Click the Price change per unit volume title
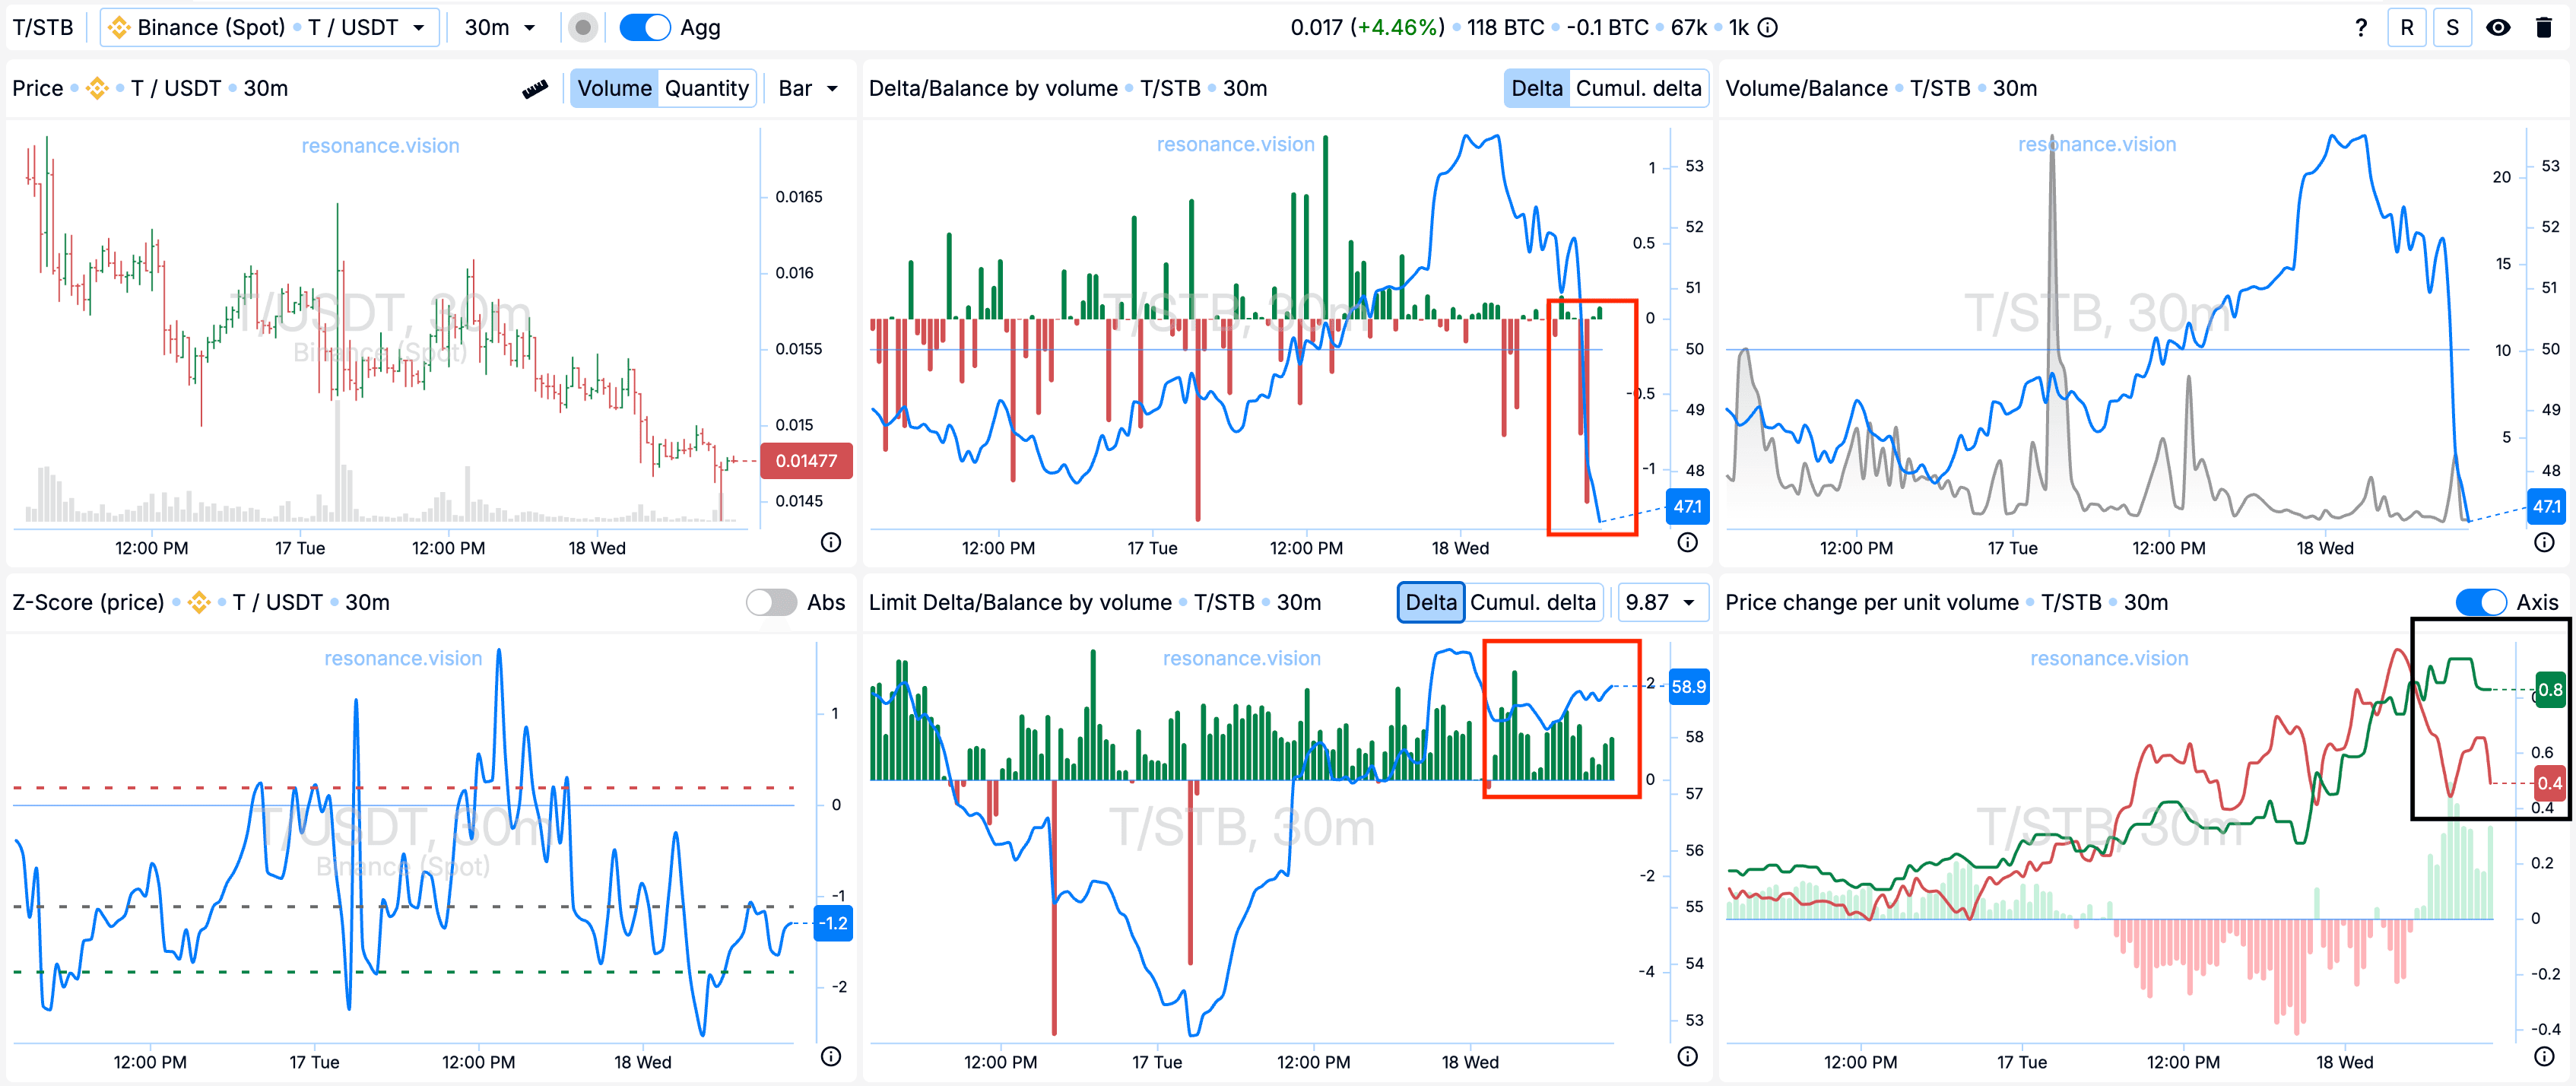 coord(1871,602)
